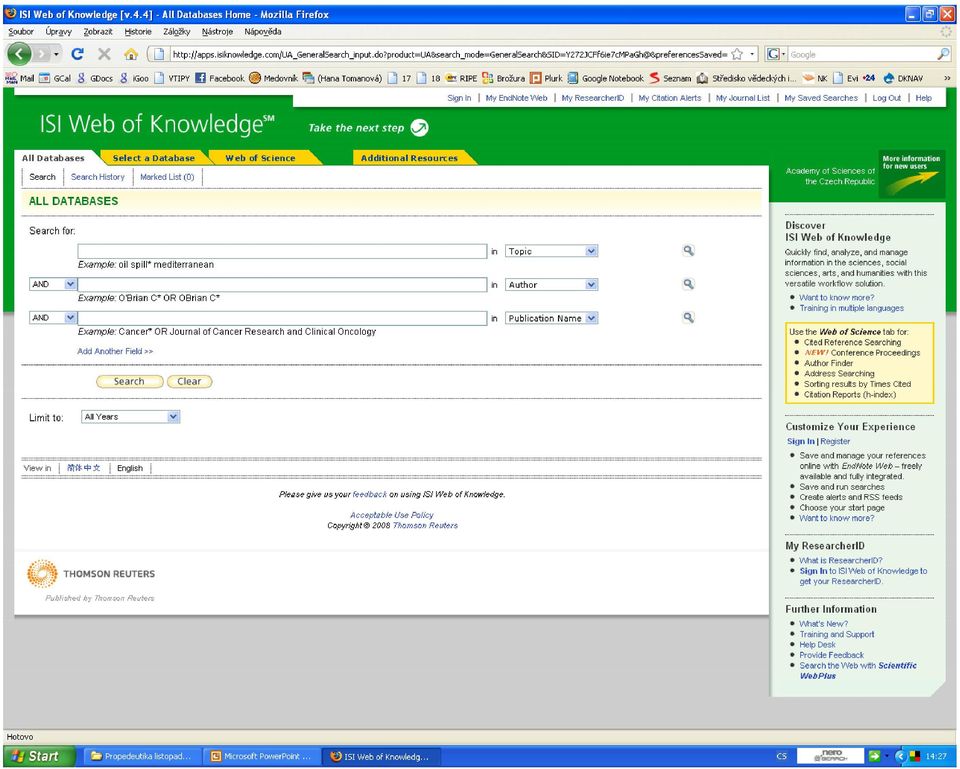Click the Clear button
Viewport: 960px width, 769px height.
click(x=189, y=381)
